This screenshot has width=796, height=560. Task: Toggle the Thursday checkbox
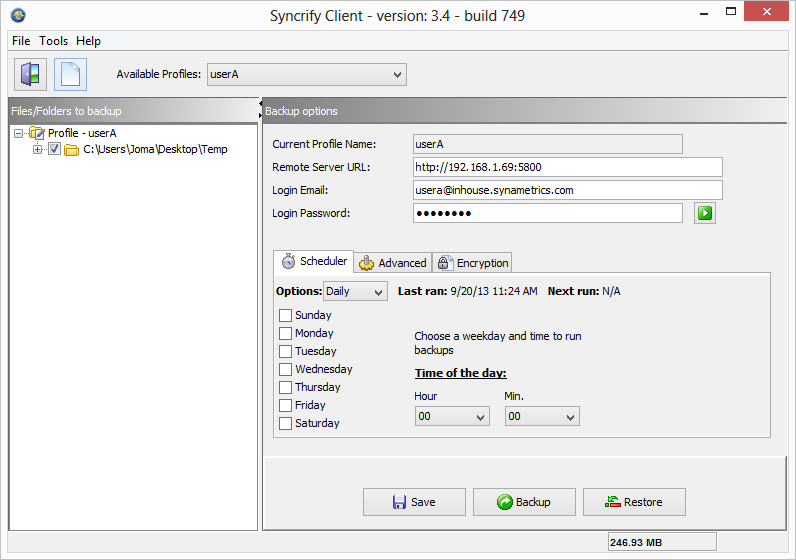[x=285, y=387]
